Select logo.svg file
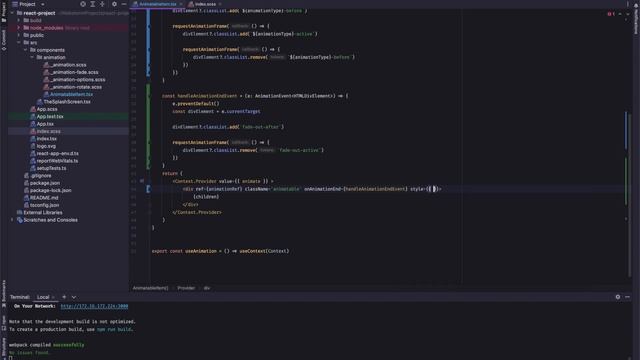Viewport: 640px width, 360px height. point(46,146)
